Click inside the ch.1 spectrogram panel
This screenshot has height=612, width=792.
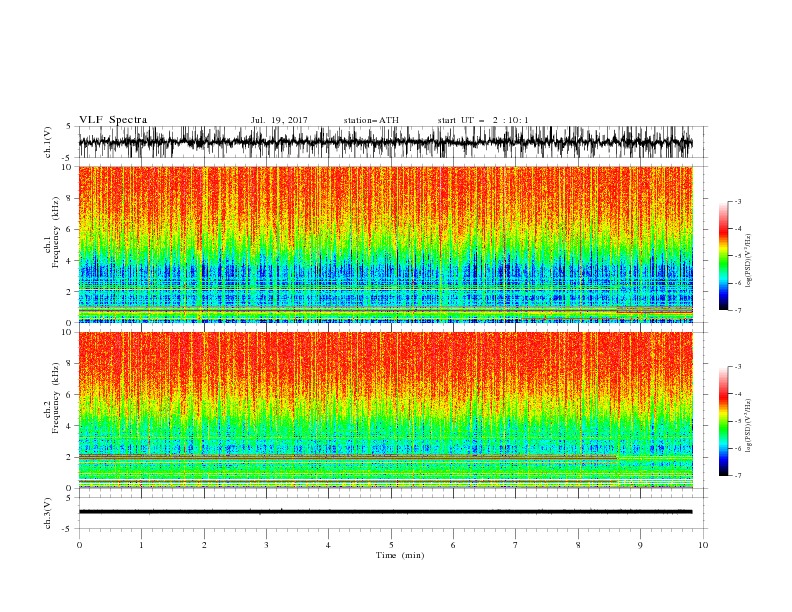point(386,244)
